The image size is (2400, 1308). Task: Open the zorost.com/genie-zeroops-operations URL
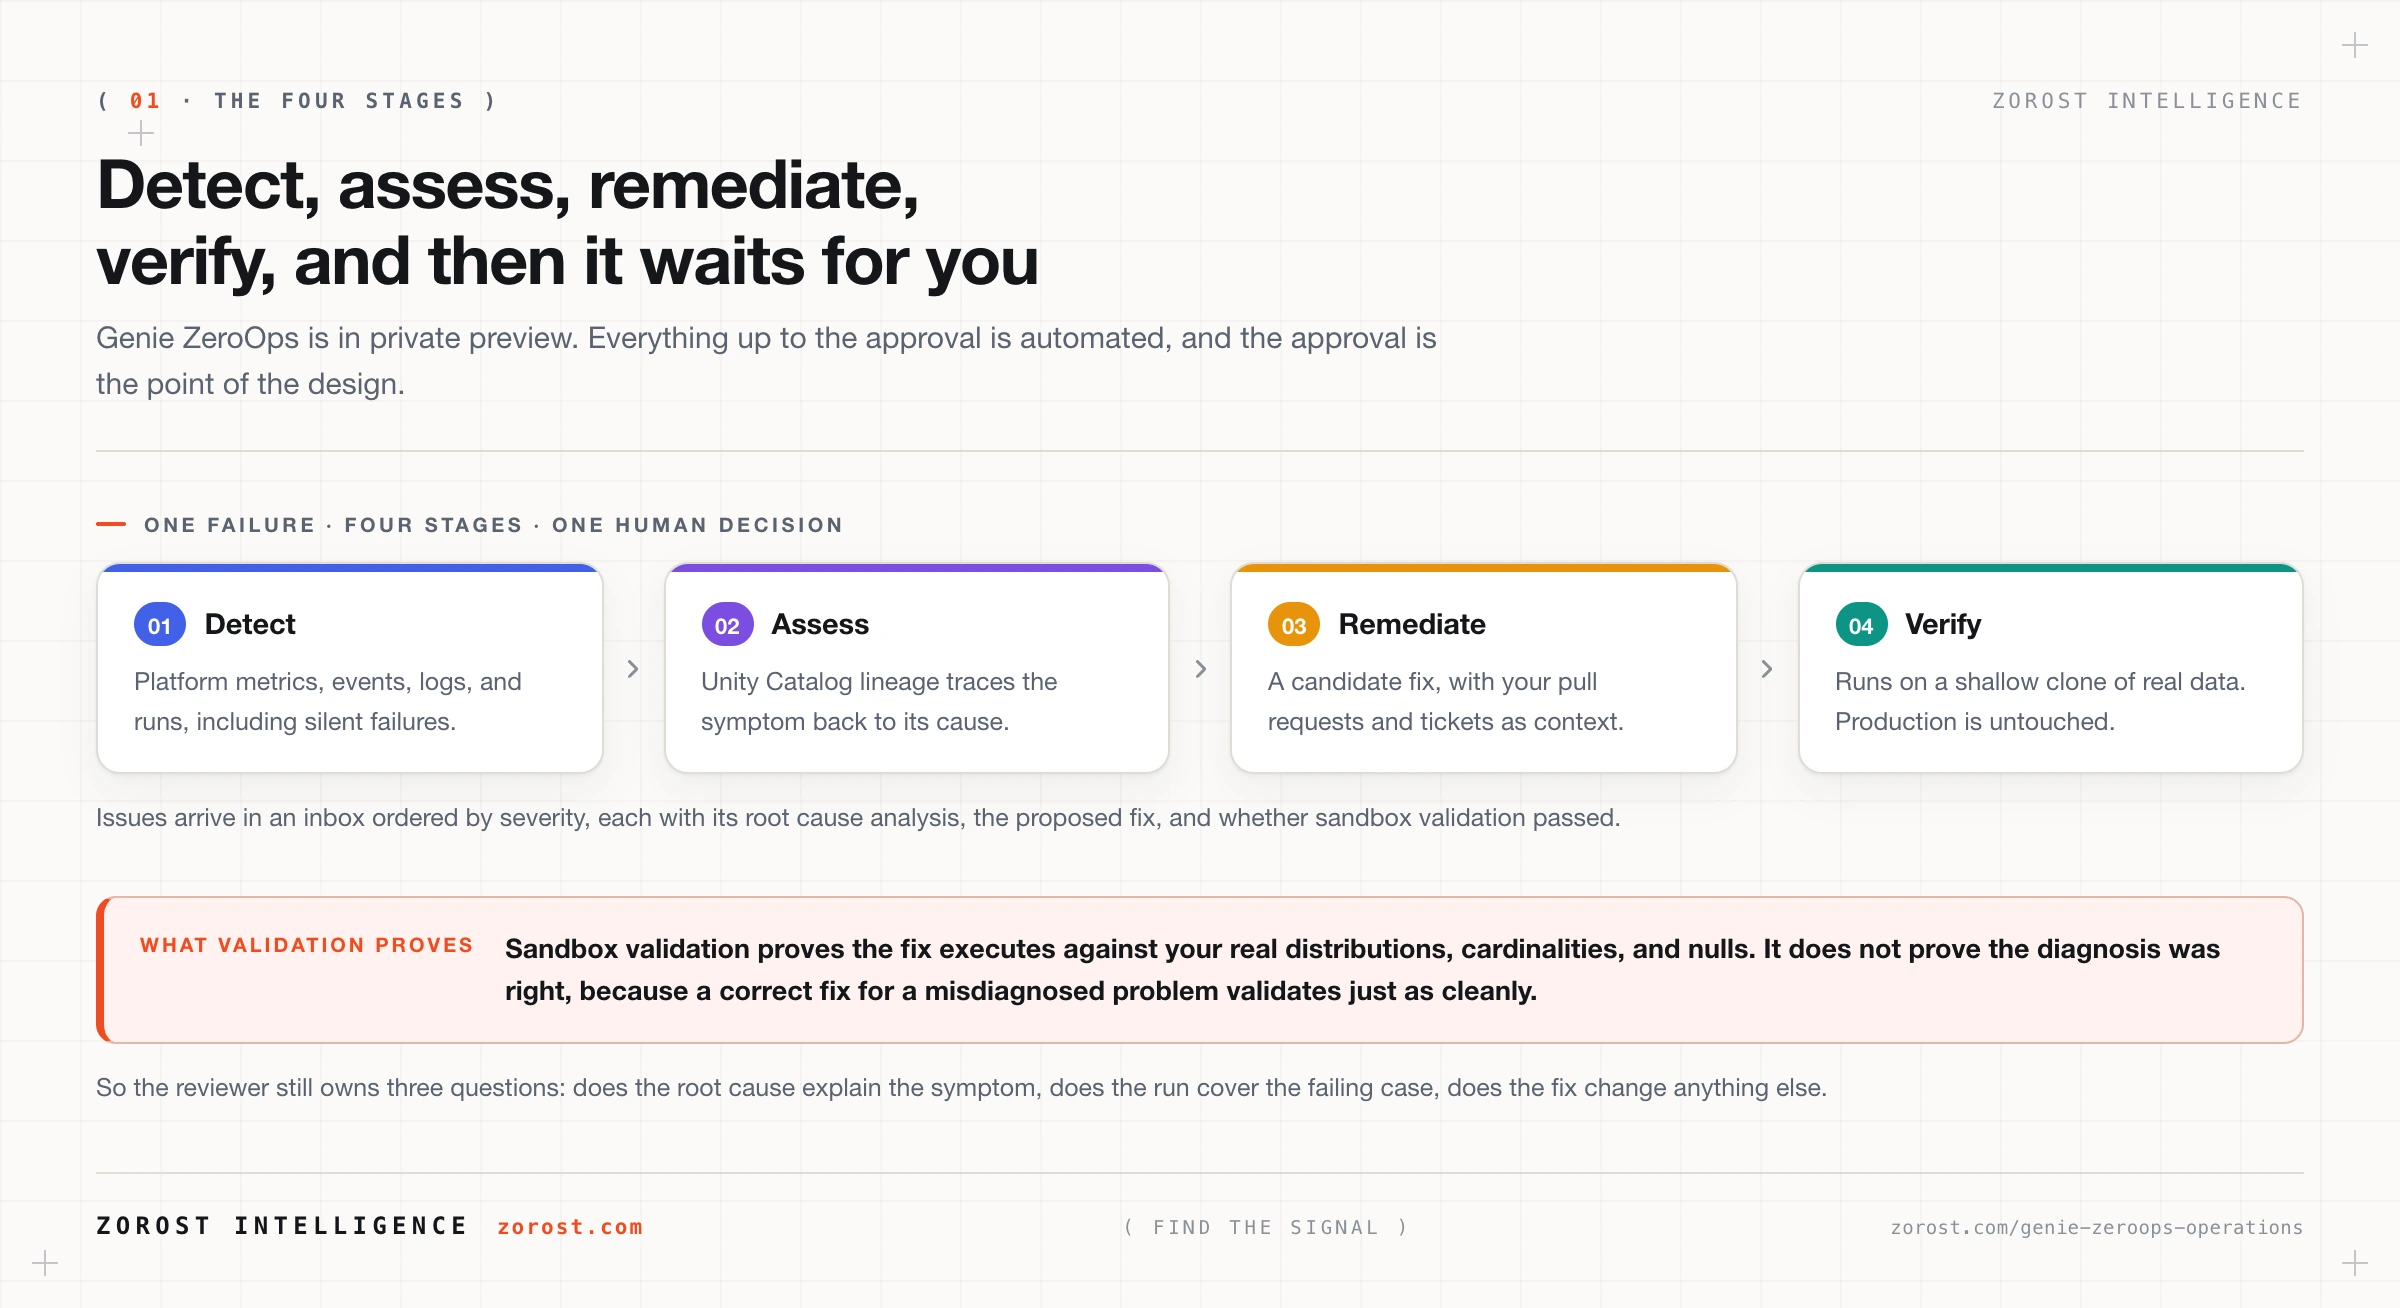point(2096,1227)
